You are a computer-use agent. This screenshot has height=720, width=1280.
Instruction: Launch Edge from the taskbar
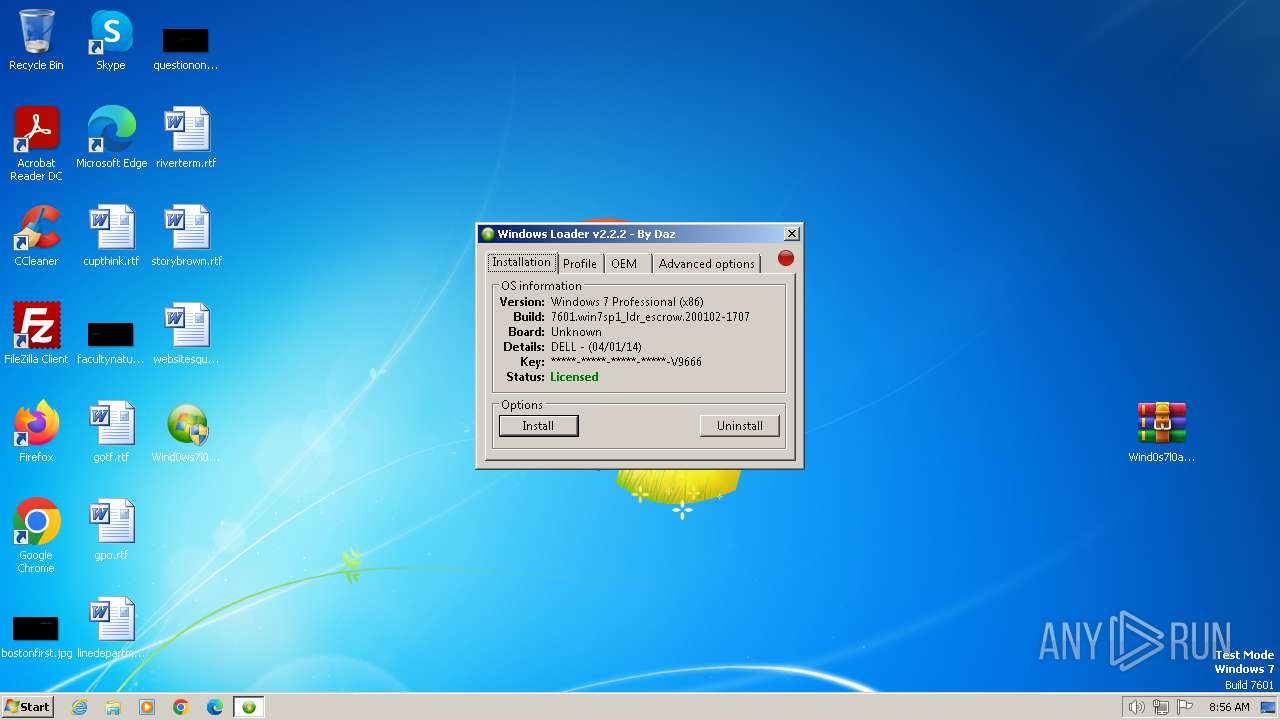coord(215,707)
